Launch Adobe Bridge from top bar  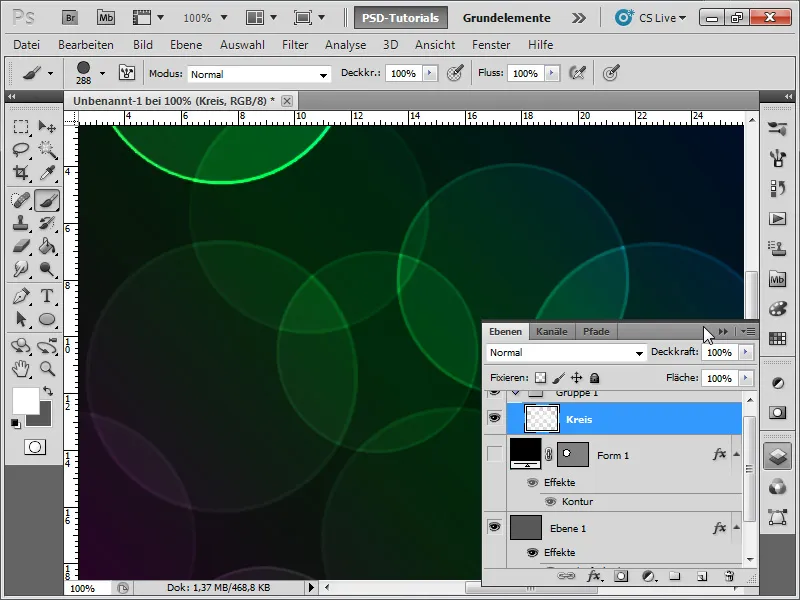(70, 18)
